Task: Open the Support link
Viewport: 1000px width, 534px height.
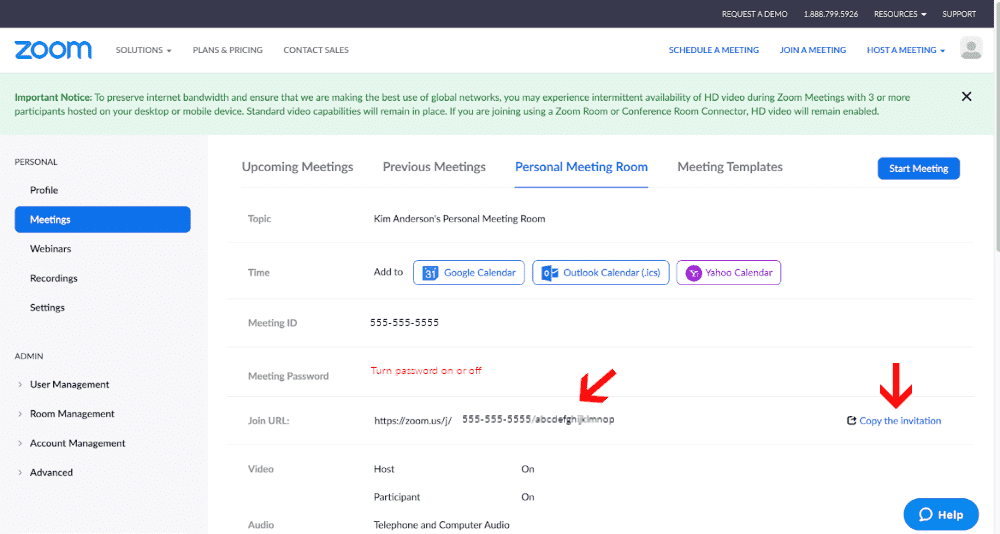Action: (x=959, y=14)
